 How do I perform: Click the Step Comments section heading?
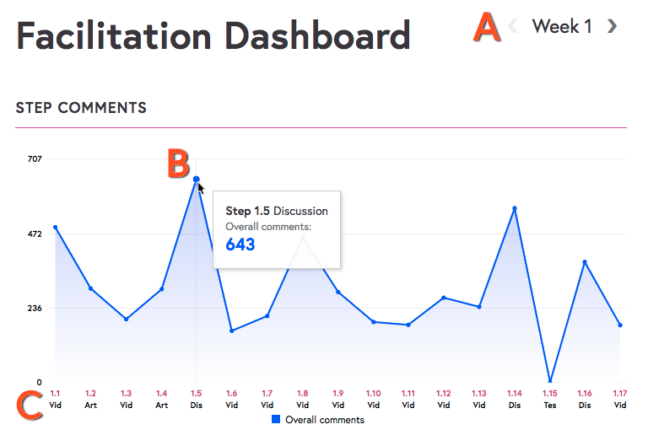81,107
